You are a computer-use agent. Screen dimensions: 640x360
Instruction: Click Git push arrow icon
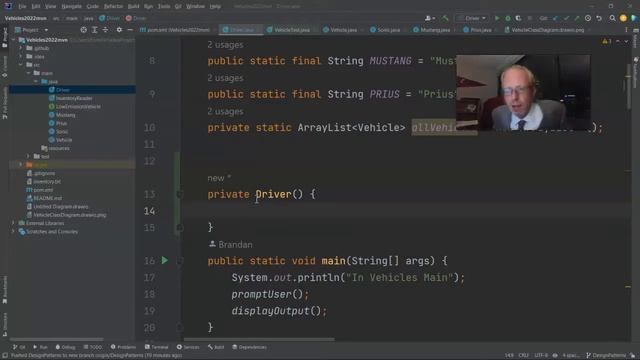[577, 18]
